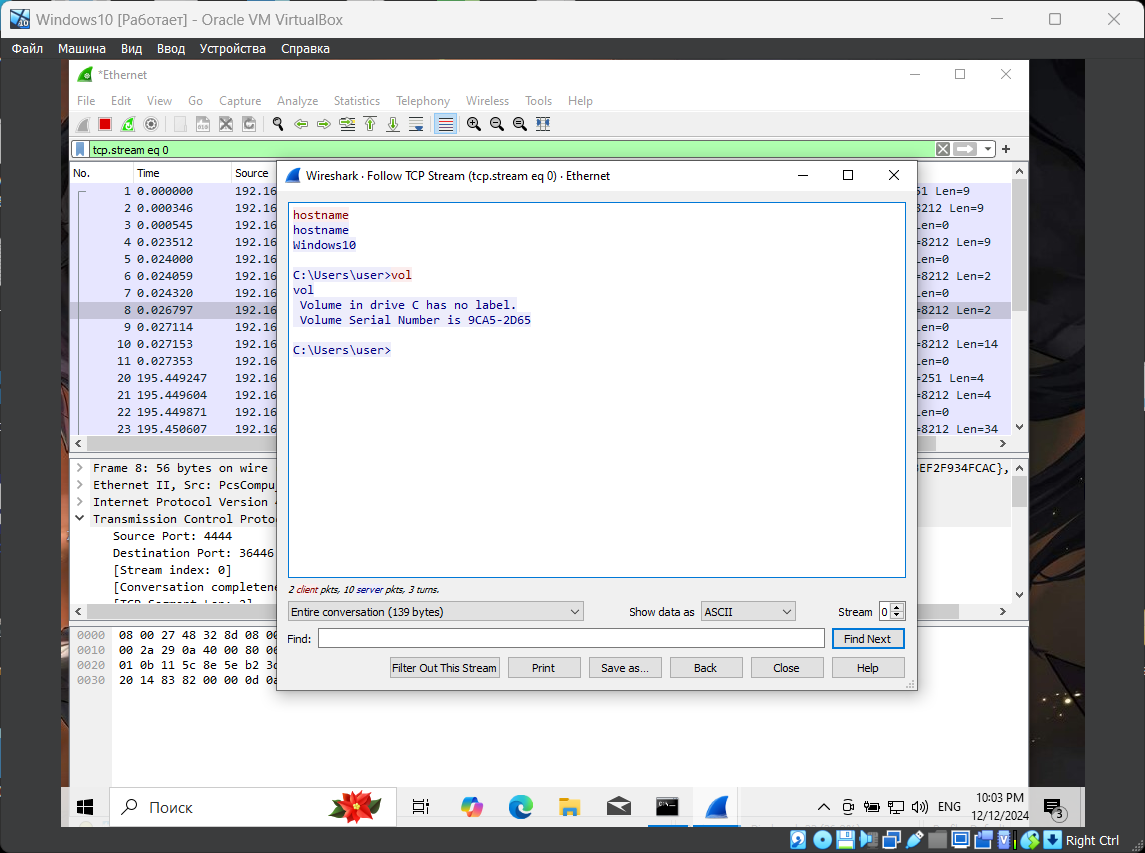Click the Save as… button
1145x853 pixels.
(624, 668)
